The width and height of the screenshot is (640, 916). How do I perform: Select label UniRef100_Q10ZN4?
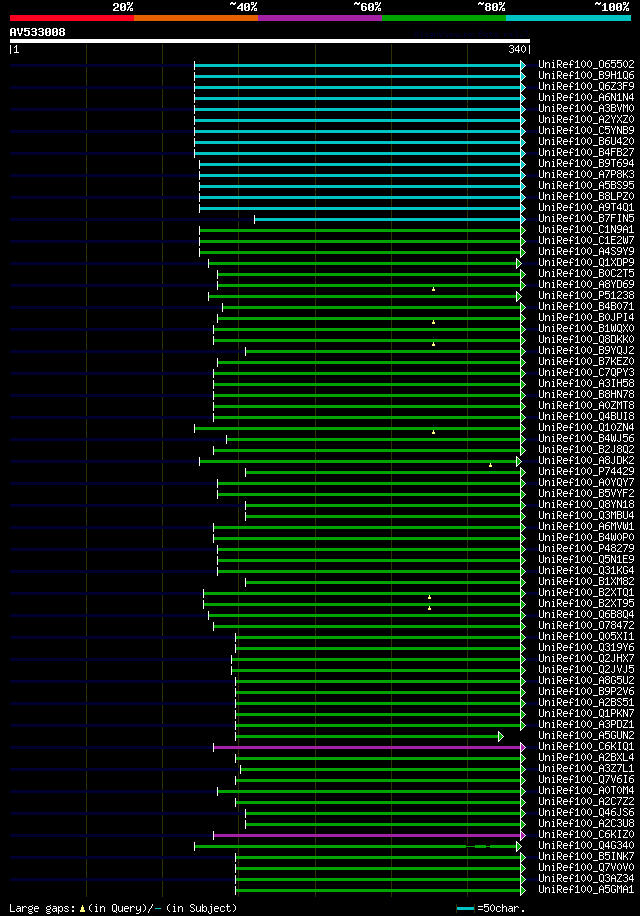[586, 428]
